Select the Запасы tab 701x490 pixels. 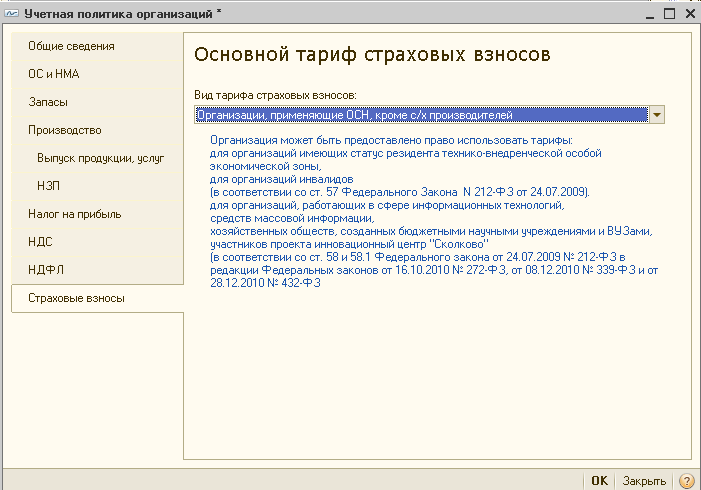point(97,102)
